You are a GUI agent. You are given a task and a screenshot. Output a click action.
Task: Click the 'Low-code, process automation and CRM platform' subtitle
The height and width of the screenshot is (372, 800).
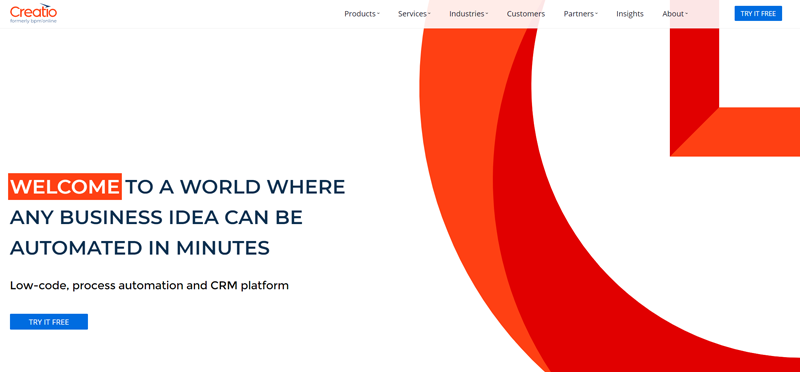click(149, 285)
